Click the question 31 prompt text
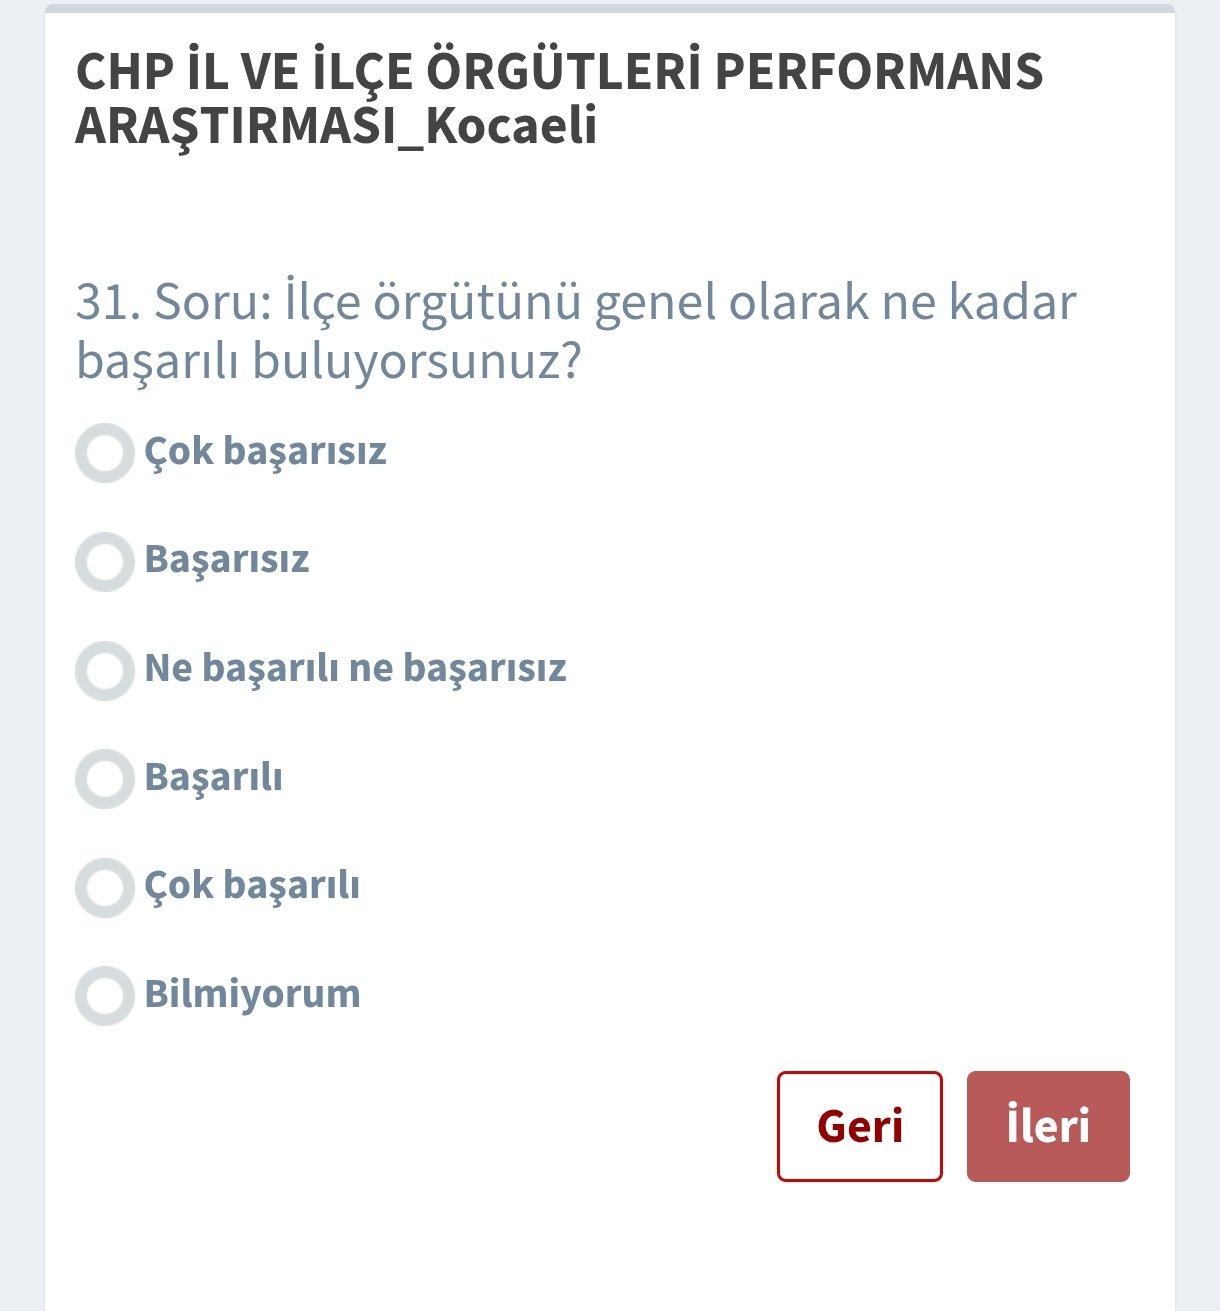This screenshot has width=1220, height=1311. click(x=575, y=331)
